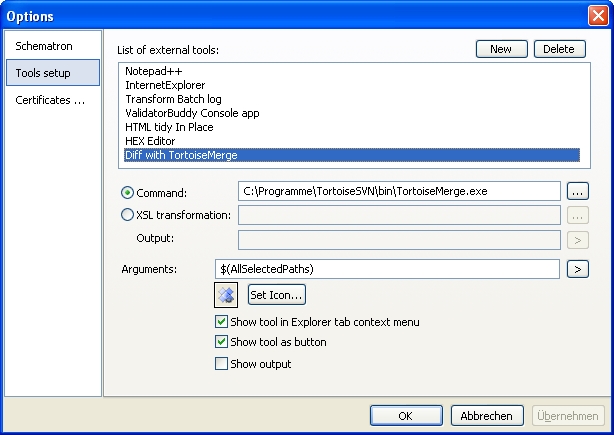Click into the Command path field
The image size is (614, 435).
coord(399,191)
